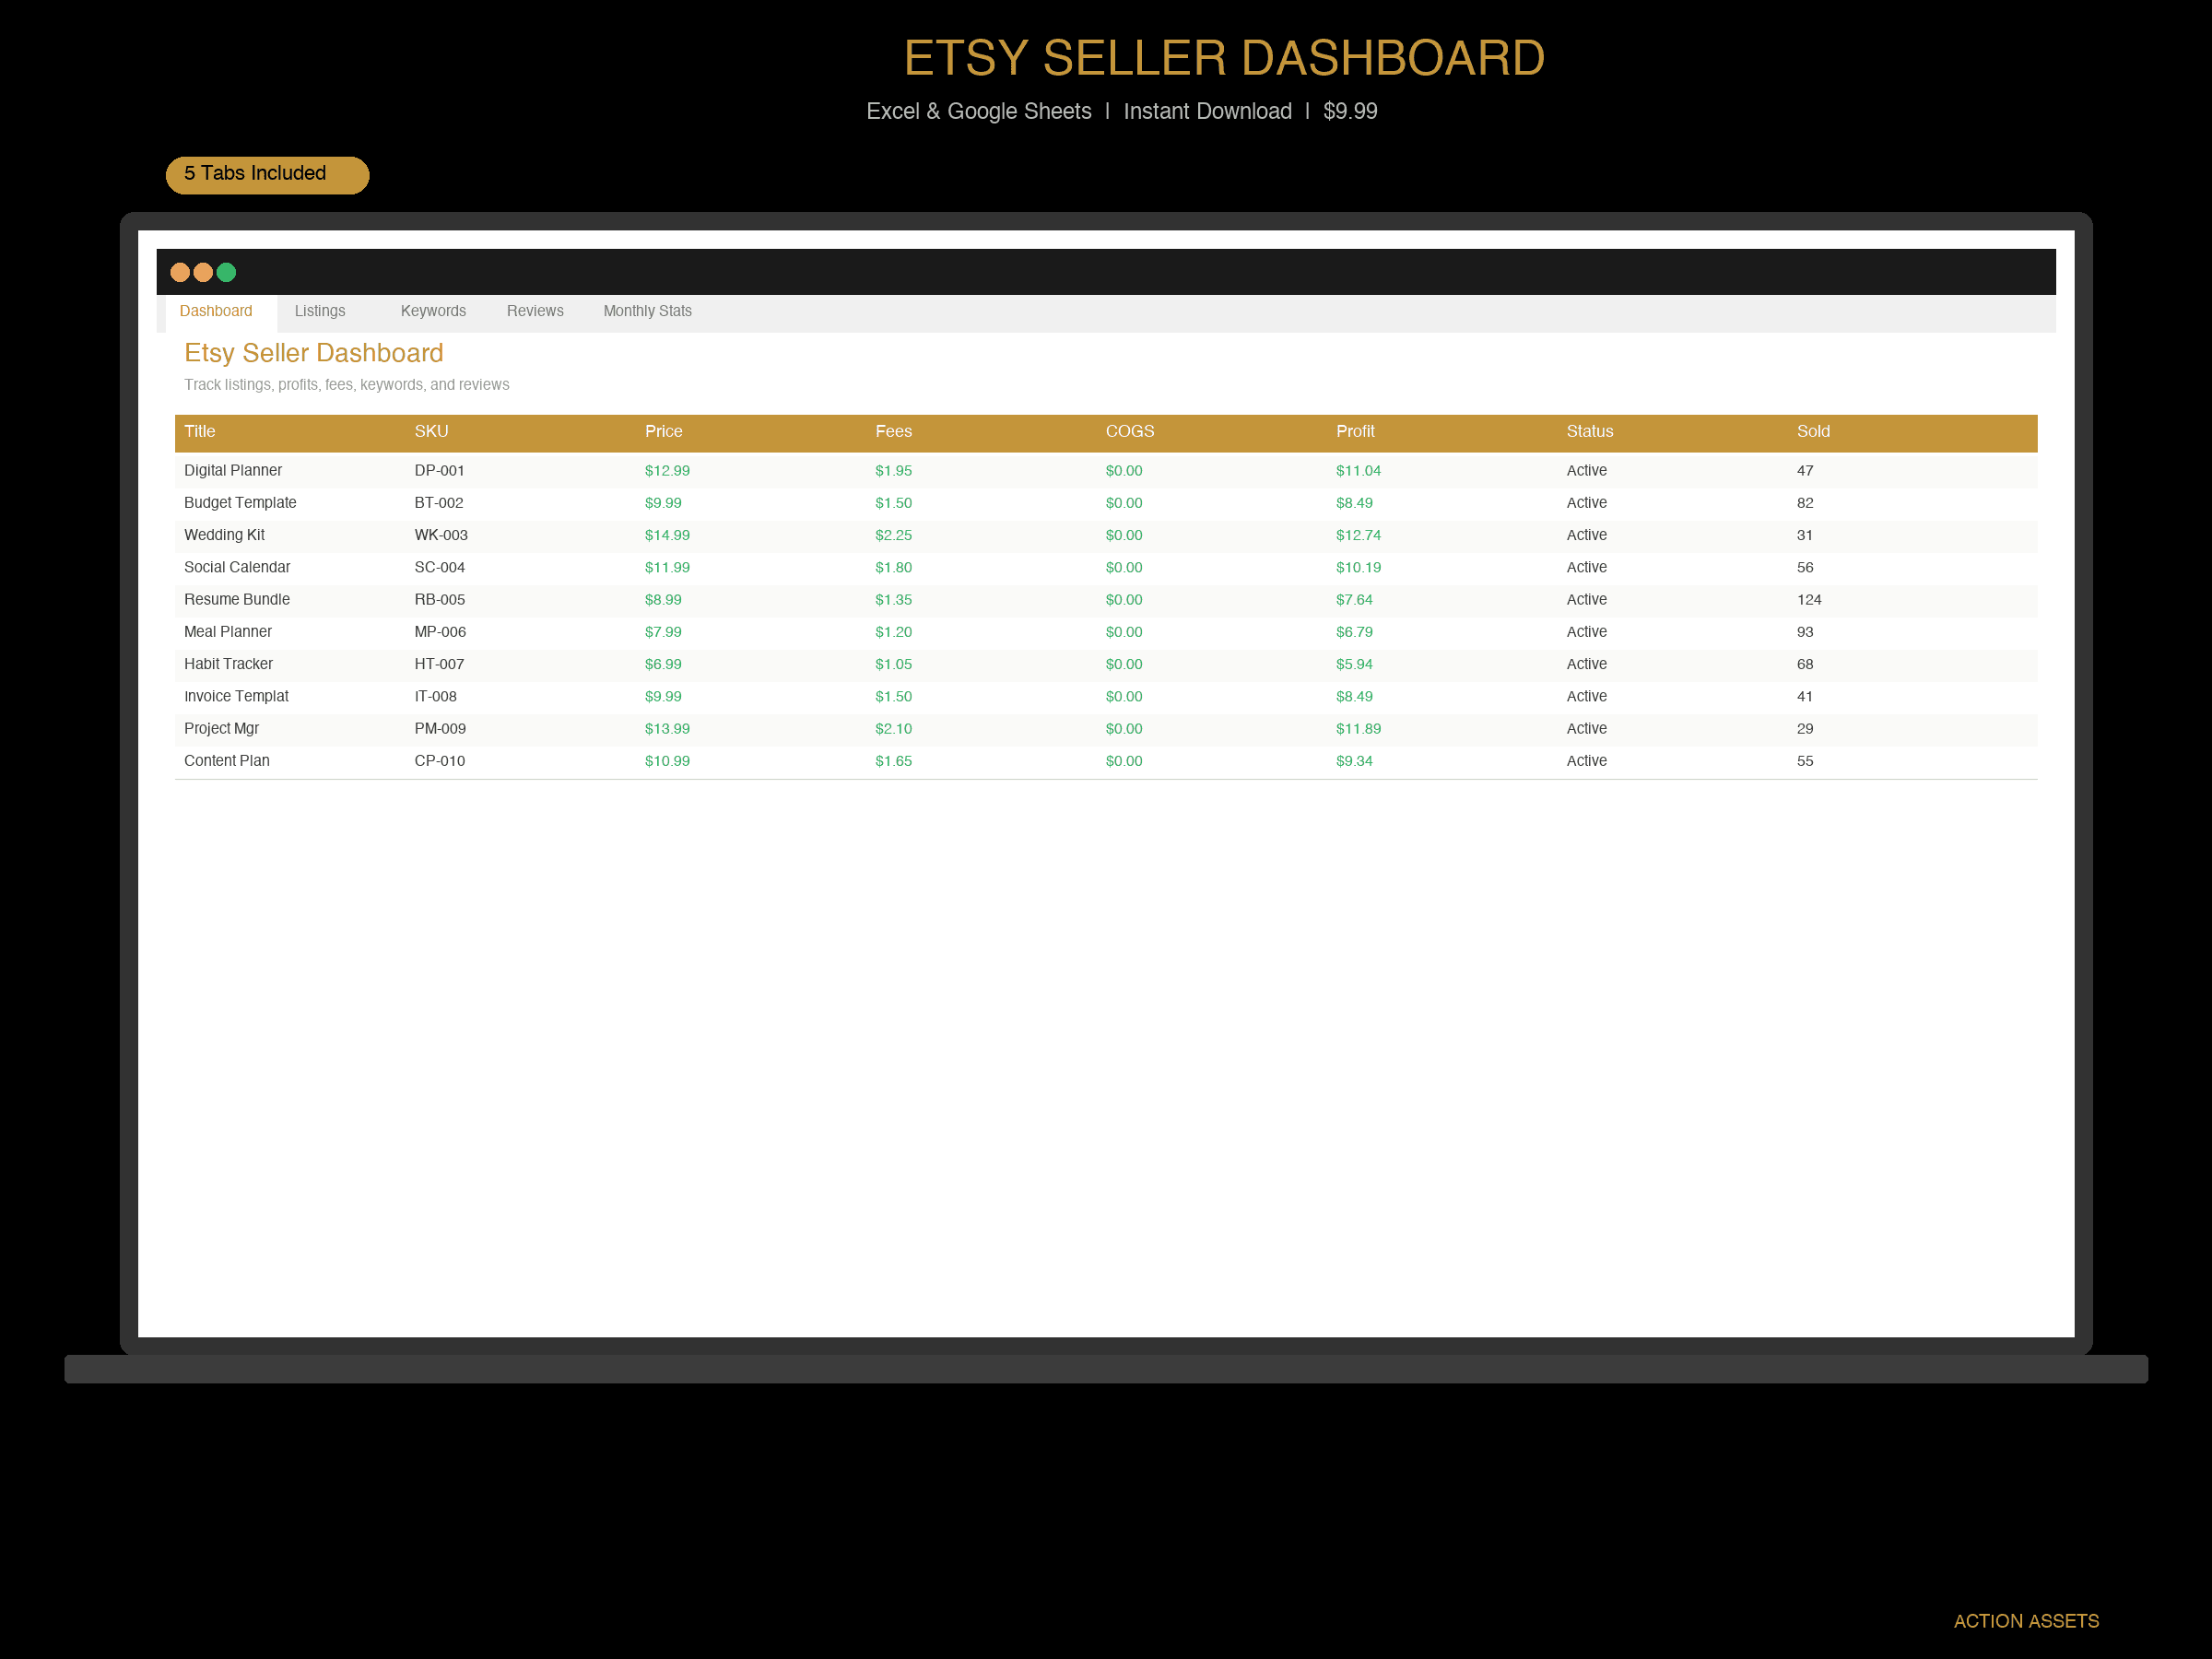Viewport: 2212px width, 1659px height.
Task: Click the $11.99 price cell
Action: pos(667,567)
